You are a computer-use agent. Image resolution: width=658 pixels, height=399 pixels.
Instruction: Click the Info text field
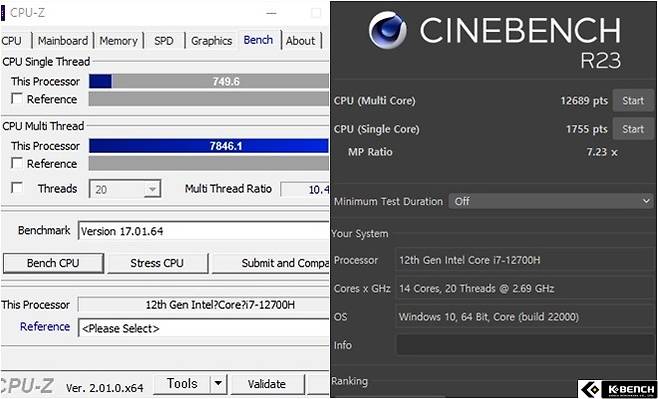(525, 345)
